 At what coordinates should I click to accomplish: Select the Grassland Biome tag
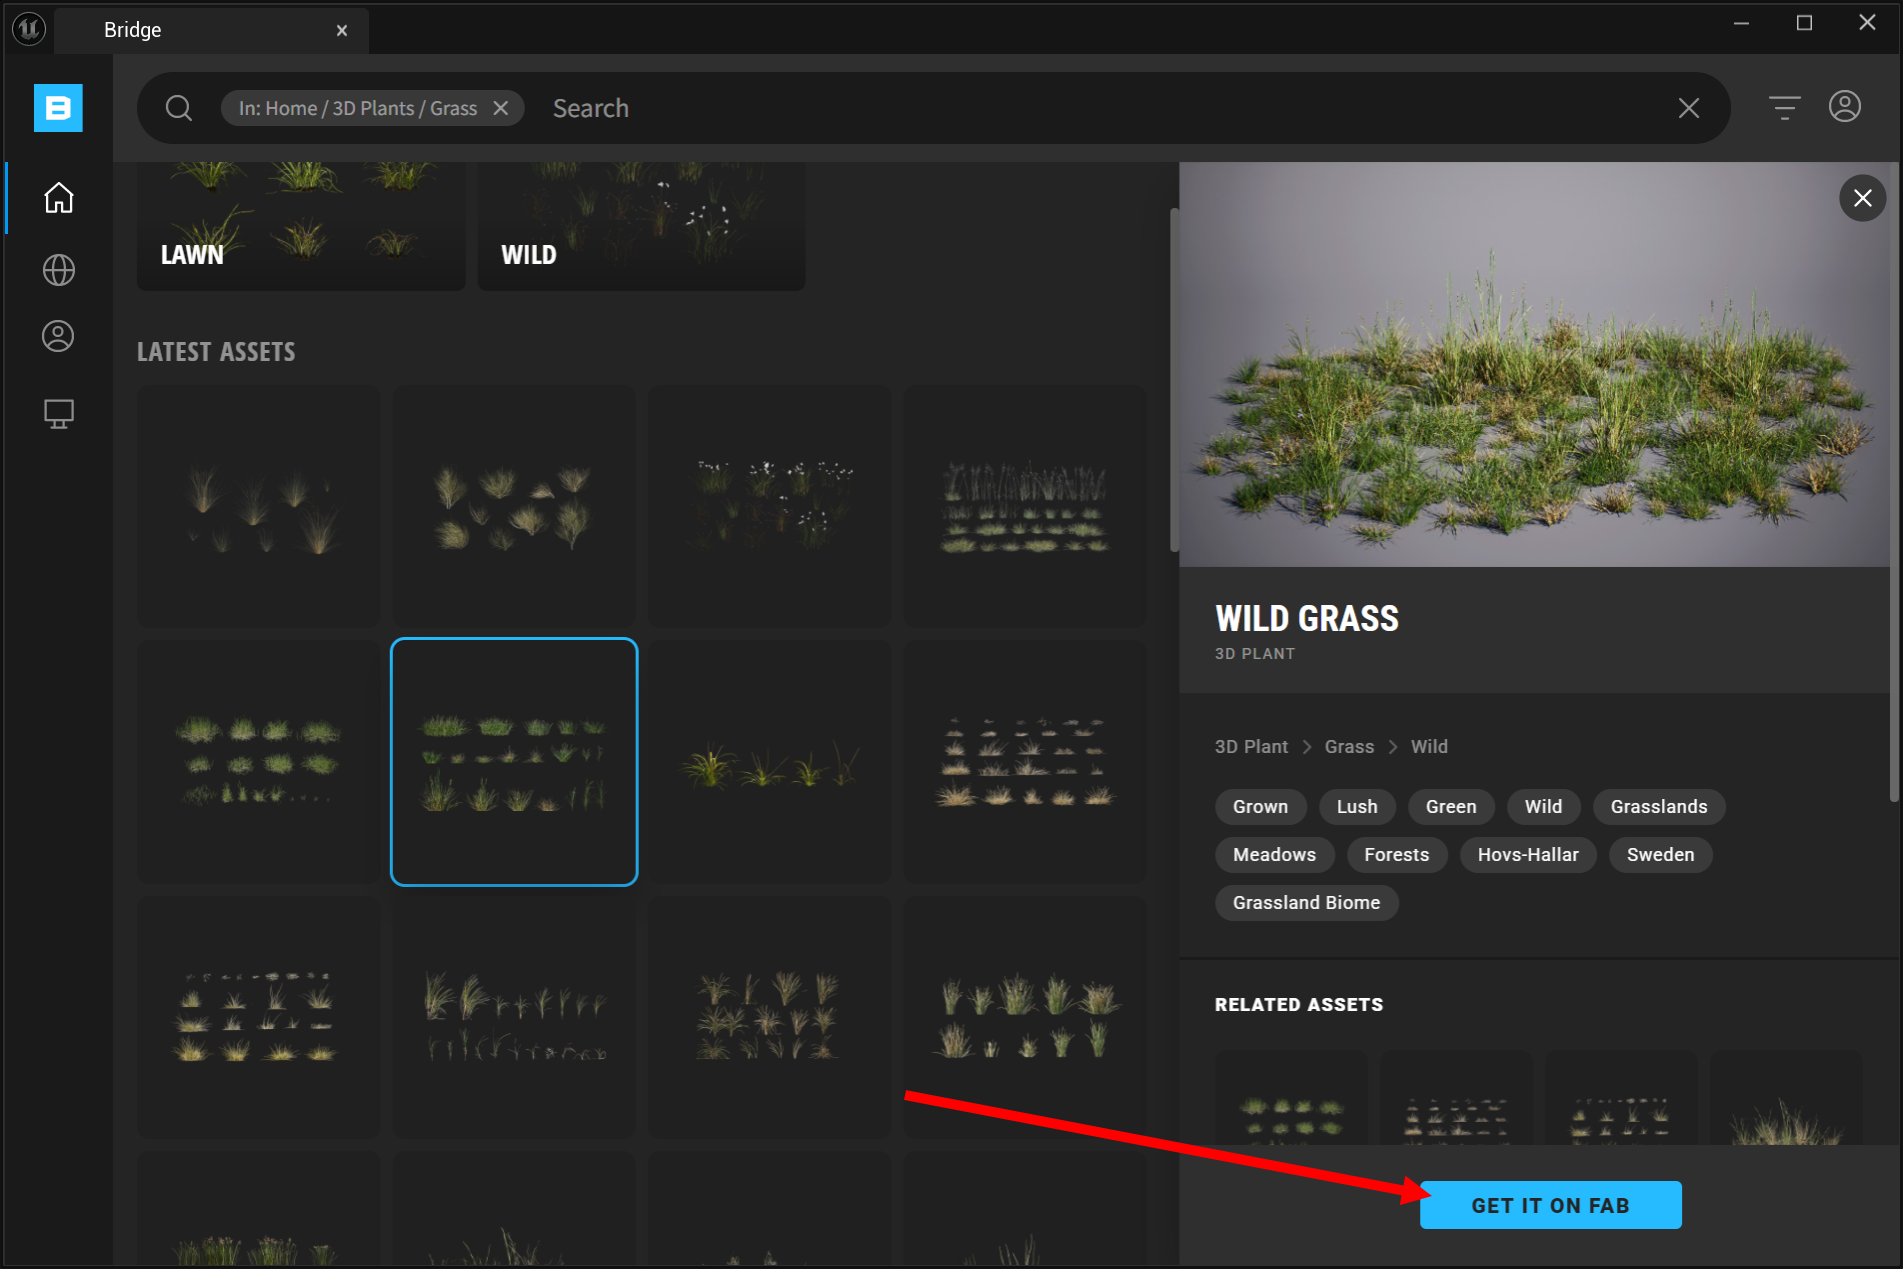[1306, 903]
